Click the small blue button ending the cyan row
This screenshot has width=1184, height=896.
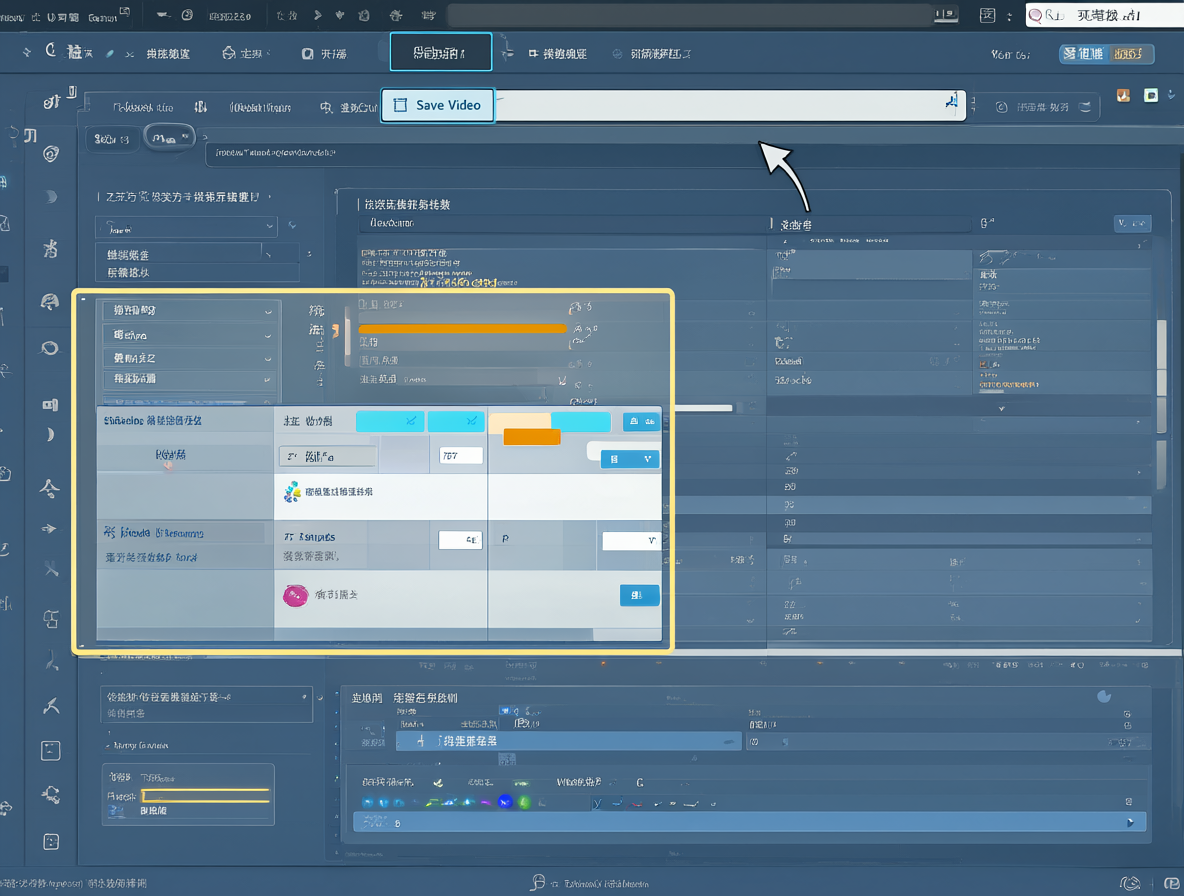point(641,421)
